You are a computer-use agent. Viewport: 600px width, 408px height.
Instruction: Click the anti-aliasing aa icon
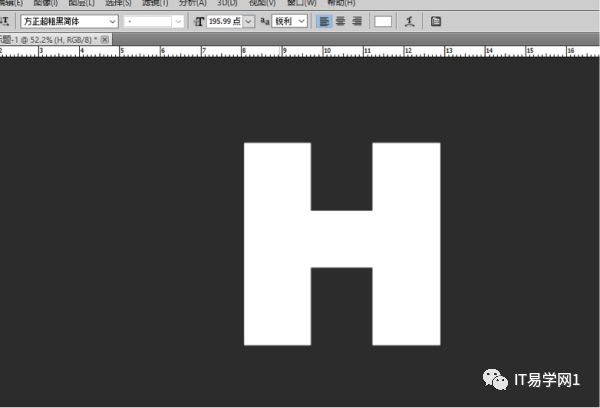[x=264, y=21]
